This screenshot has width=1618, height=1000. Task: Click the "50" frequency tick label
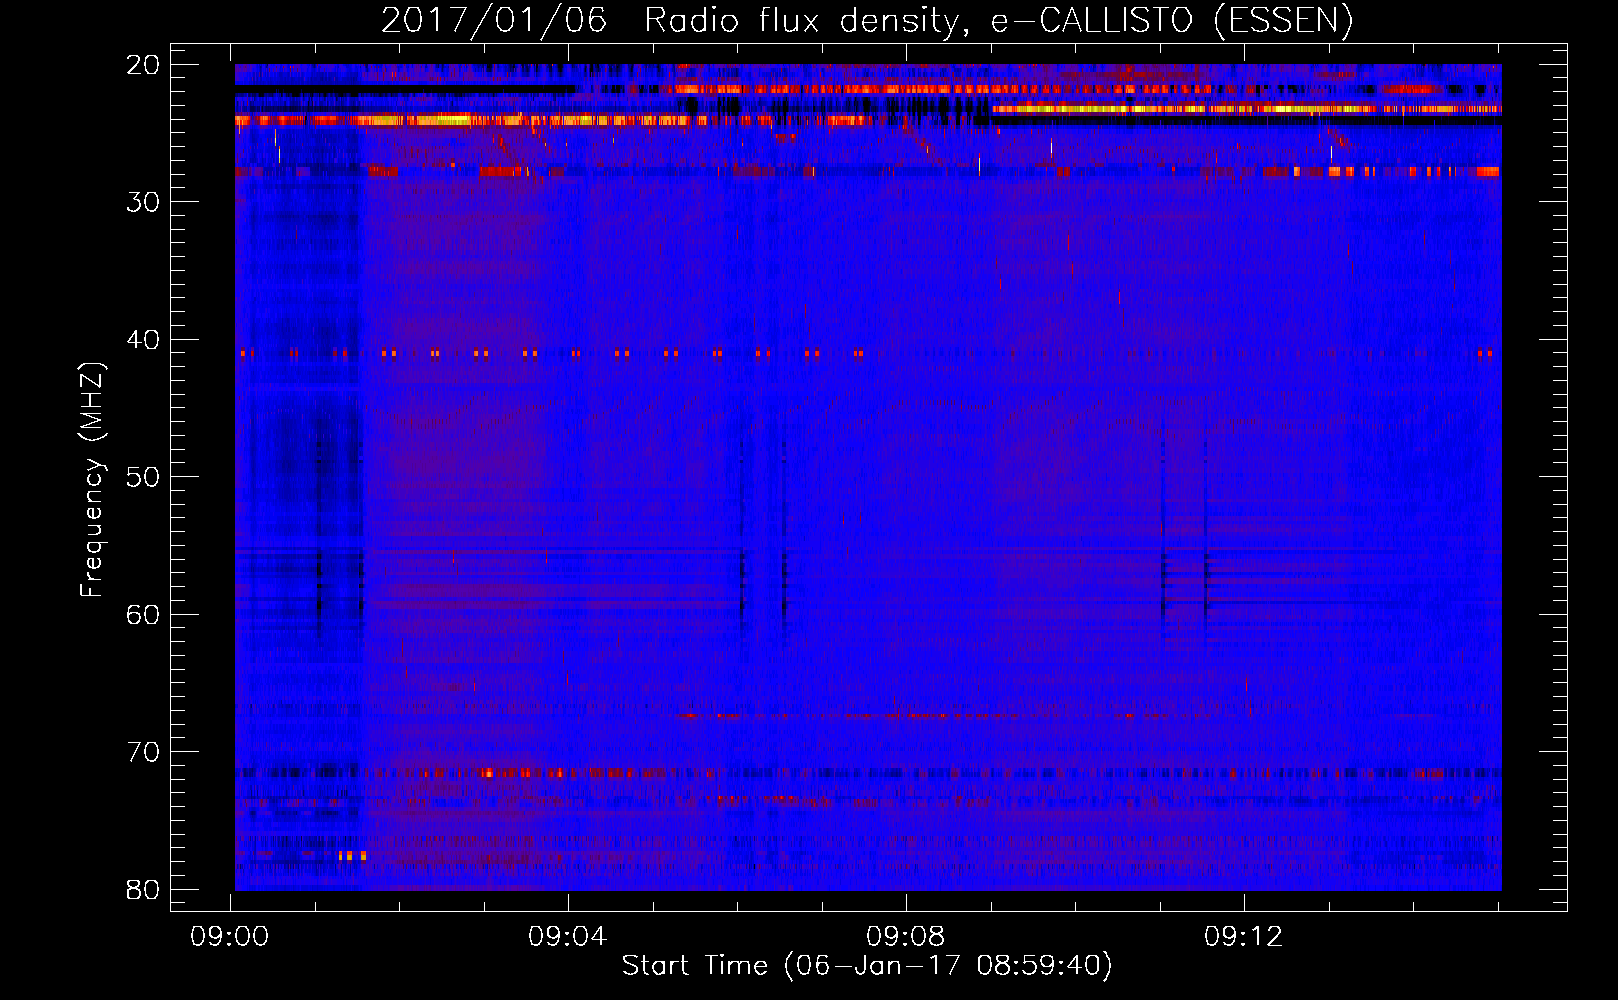[x=143, y=477]
